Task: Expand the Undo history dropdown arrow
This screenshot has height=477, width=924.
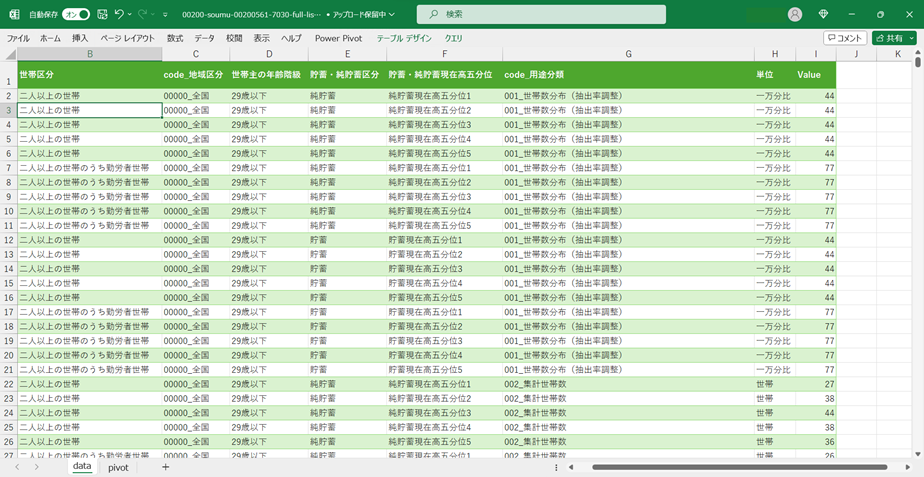Action: pos(131,15)
